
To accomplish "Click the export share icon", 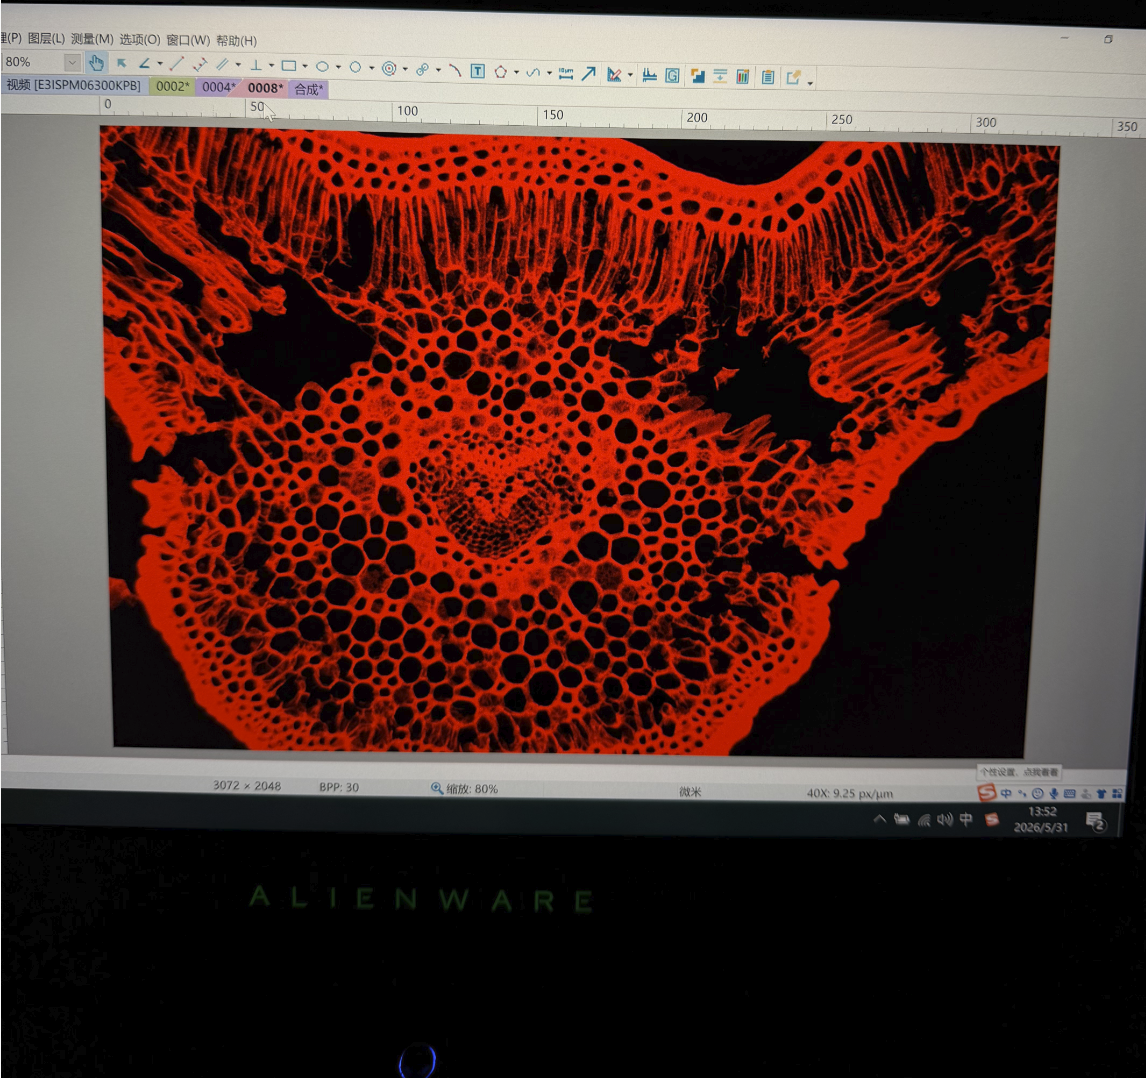I will coord(793,77).
